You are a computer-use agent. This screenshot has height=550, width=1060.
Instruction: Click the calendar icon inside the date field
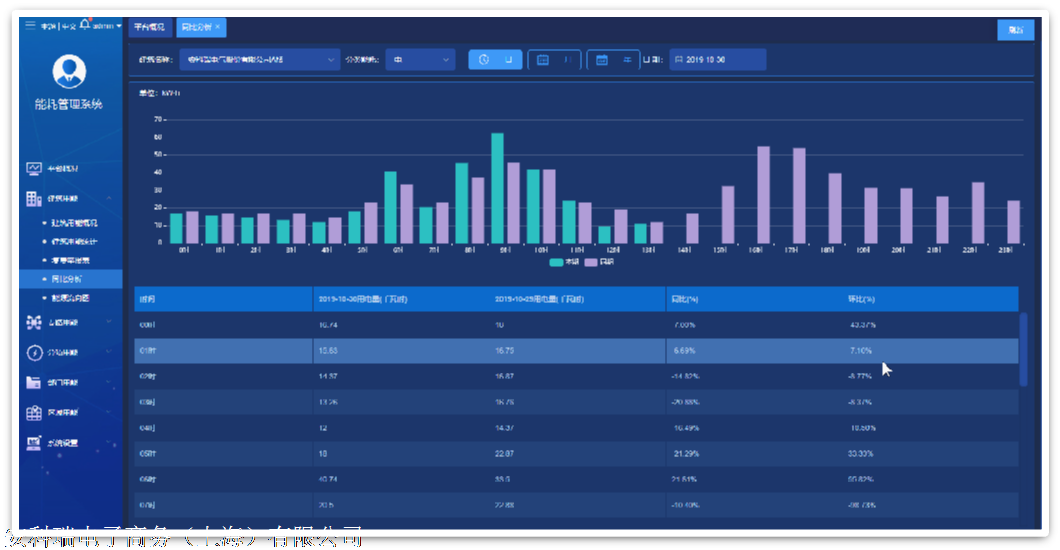(x=679, y=59)
